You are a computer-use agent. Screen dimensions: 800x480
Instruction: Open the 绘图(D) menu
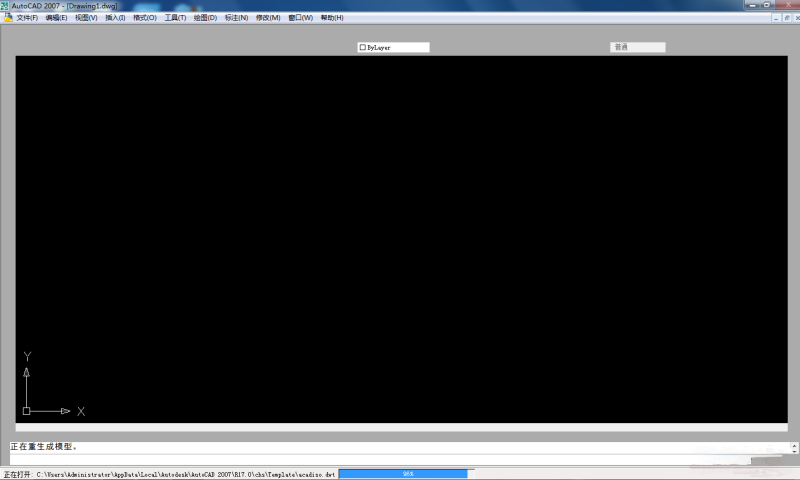[205, 17]
